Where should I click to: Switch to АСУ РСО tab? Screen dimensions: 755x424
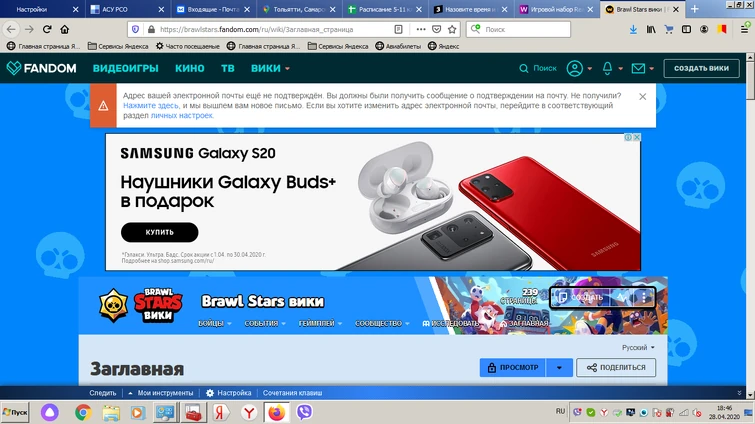pyautogui.click(x=115, y=9)
